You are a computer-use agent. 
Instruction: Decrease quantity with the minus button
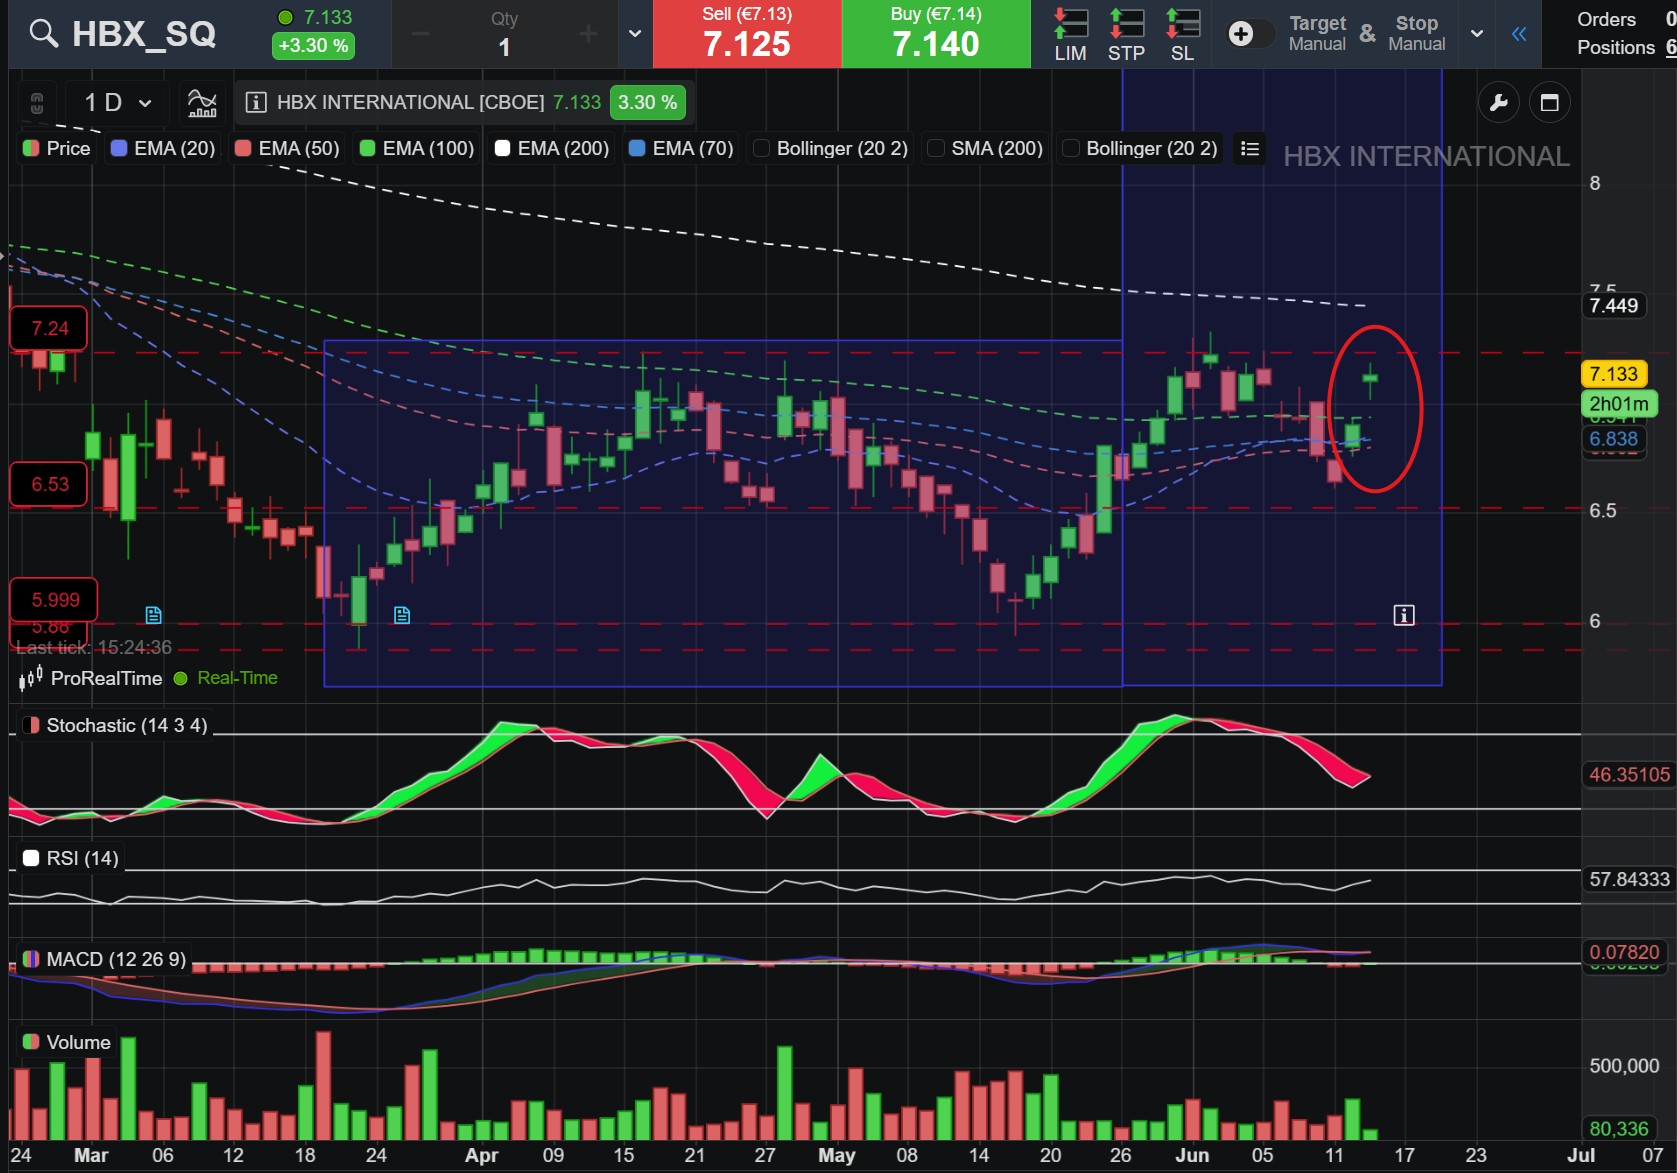(421, 35)
